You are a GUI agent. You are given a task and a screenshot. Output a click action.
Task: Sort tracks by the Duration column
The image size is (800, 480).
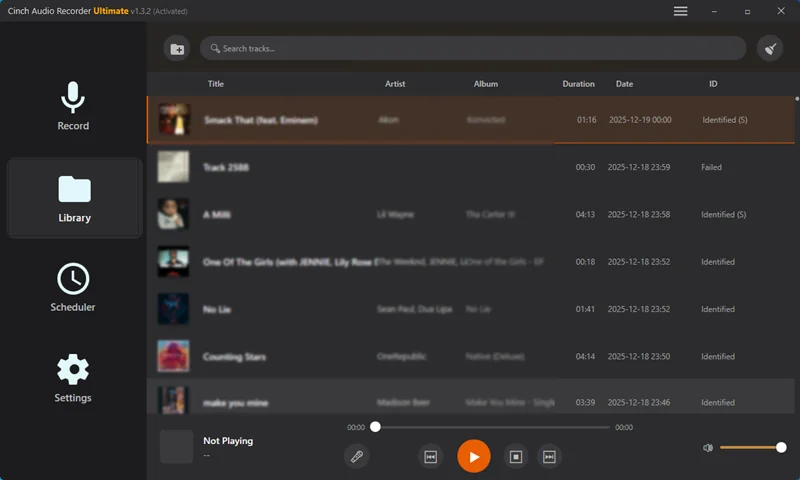click(579, 84)
